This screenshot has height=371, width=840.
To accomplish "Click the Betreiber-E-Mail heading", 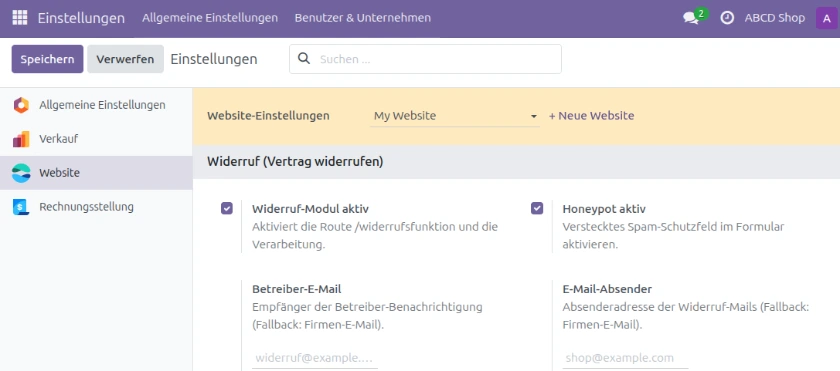I will coord(297,289).
